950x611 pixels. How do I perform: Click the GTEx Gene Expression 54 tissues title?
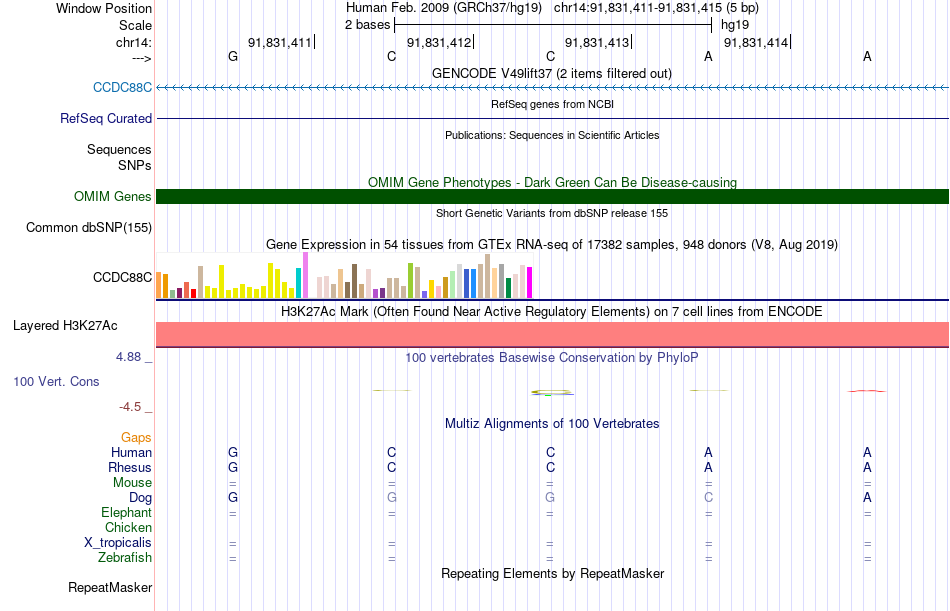point(552,244)
